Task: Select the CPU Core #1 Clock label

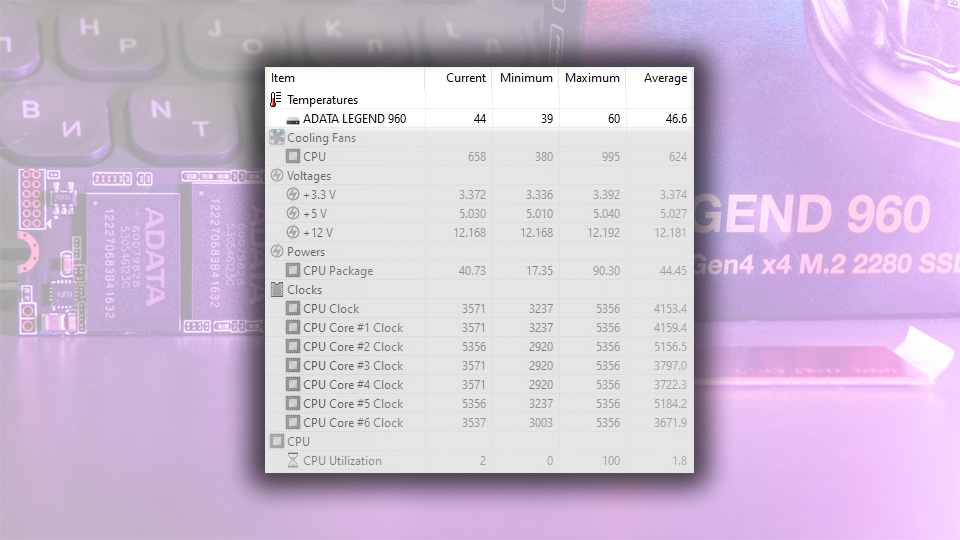Action: (353, 328)
